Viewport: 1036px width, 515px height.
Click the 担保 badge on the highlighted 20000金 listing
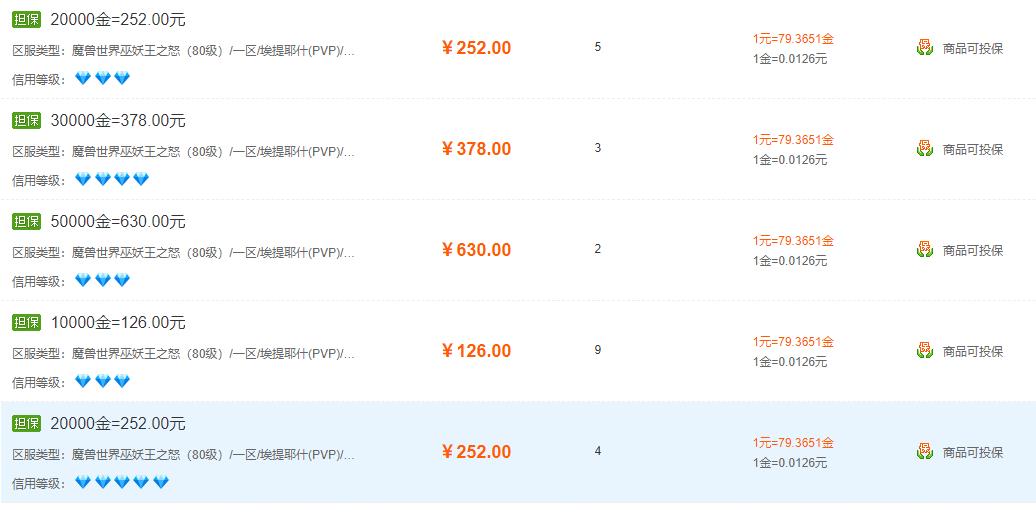tap(26, 424)
